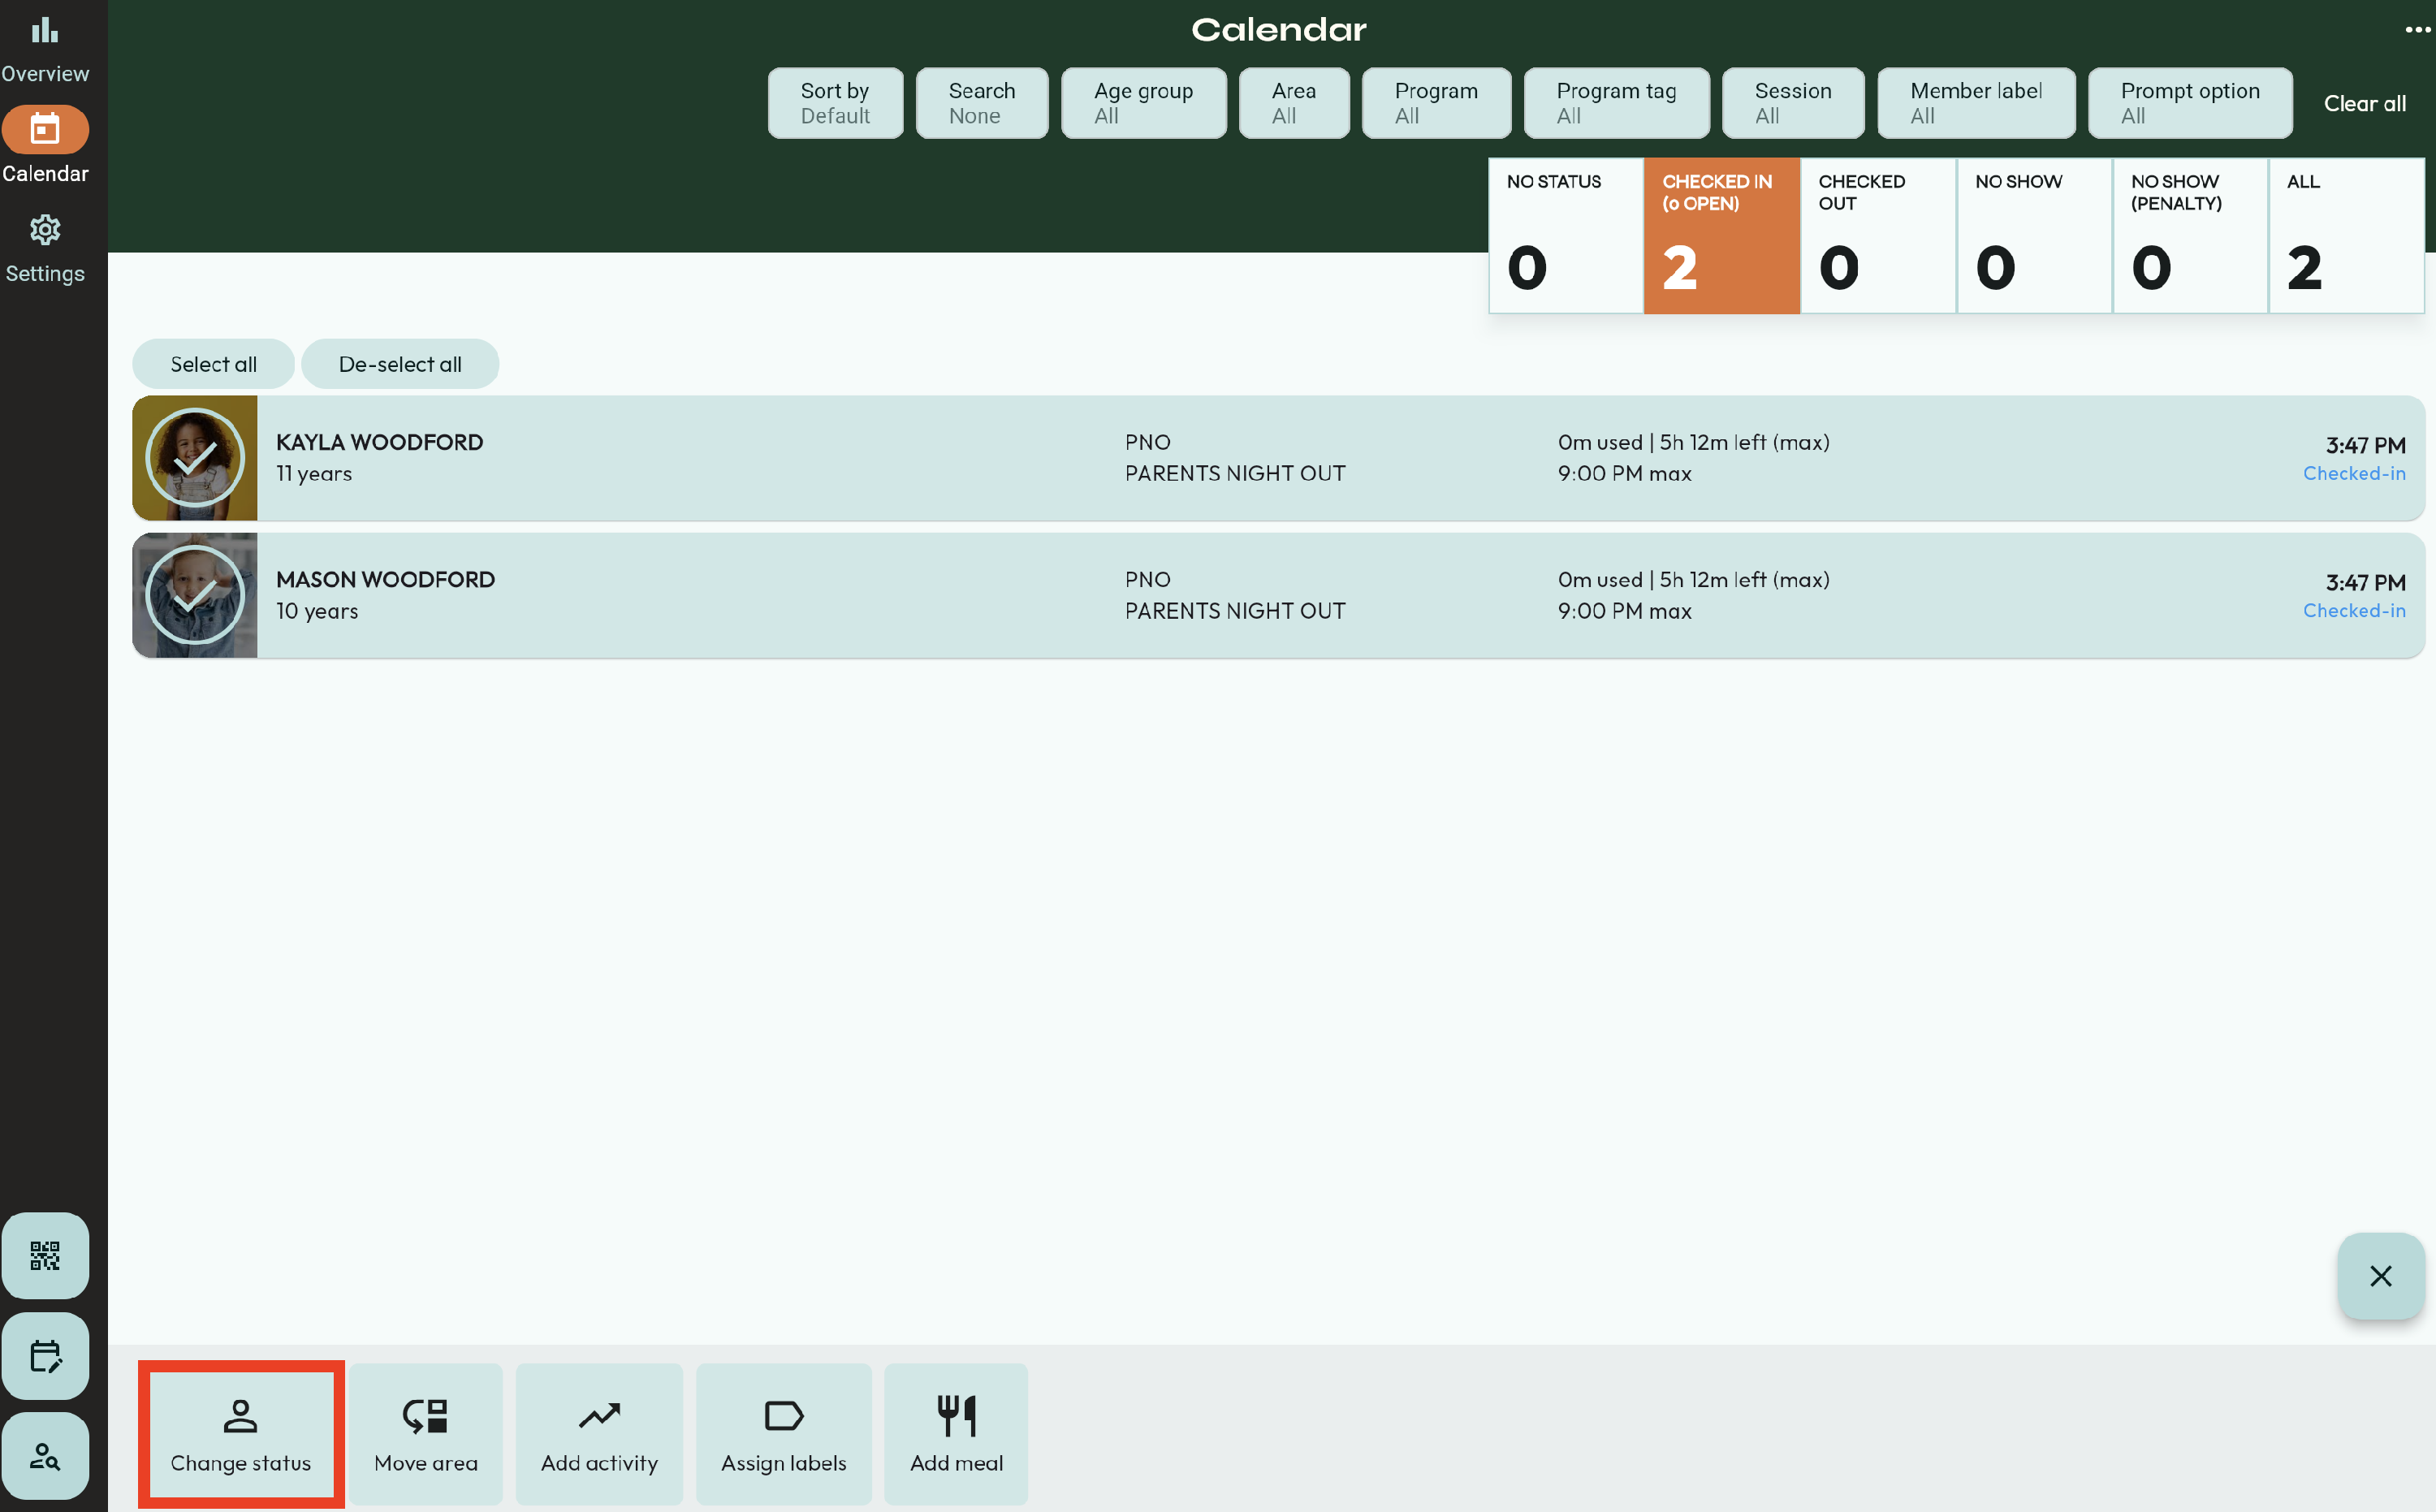The height and width of the screenshot is (1512, 2436).
Task: Open the Overview bar chart icon
Action: (x=44, y=32)
